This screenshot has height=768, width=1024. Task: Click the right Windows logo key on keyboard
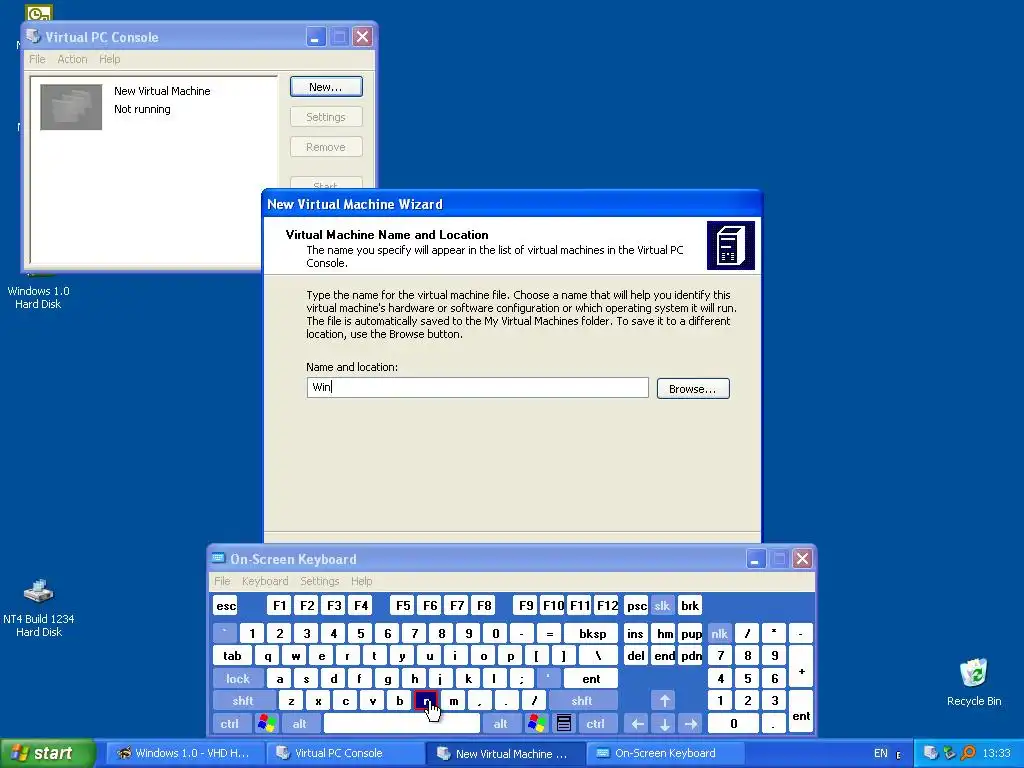click(x=537, y=723)
